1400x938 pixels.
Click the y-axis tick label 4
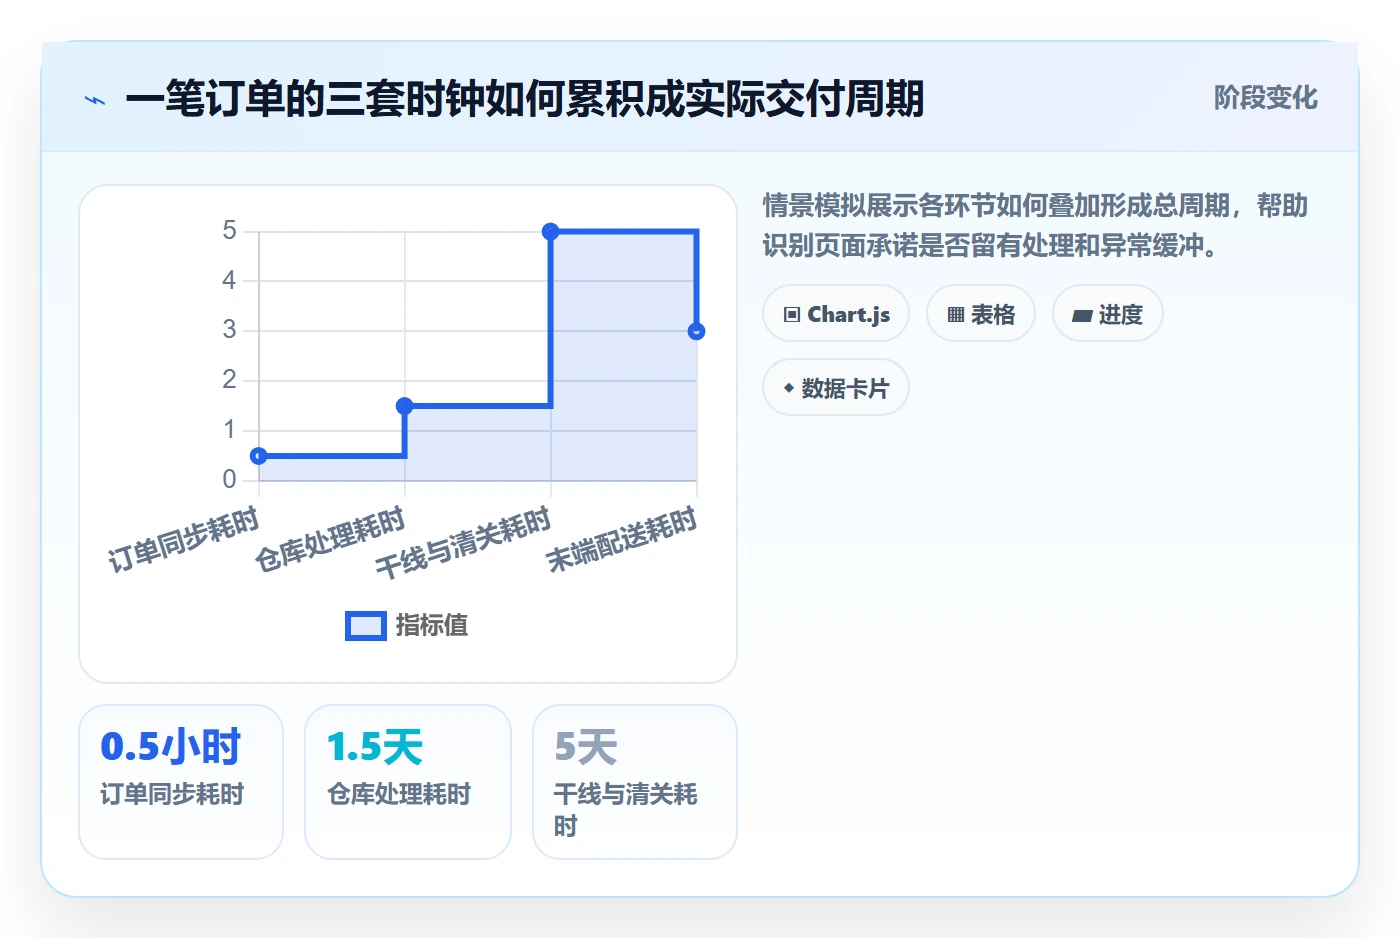[x=230, y=281]
